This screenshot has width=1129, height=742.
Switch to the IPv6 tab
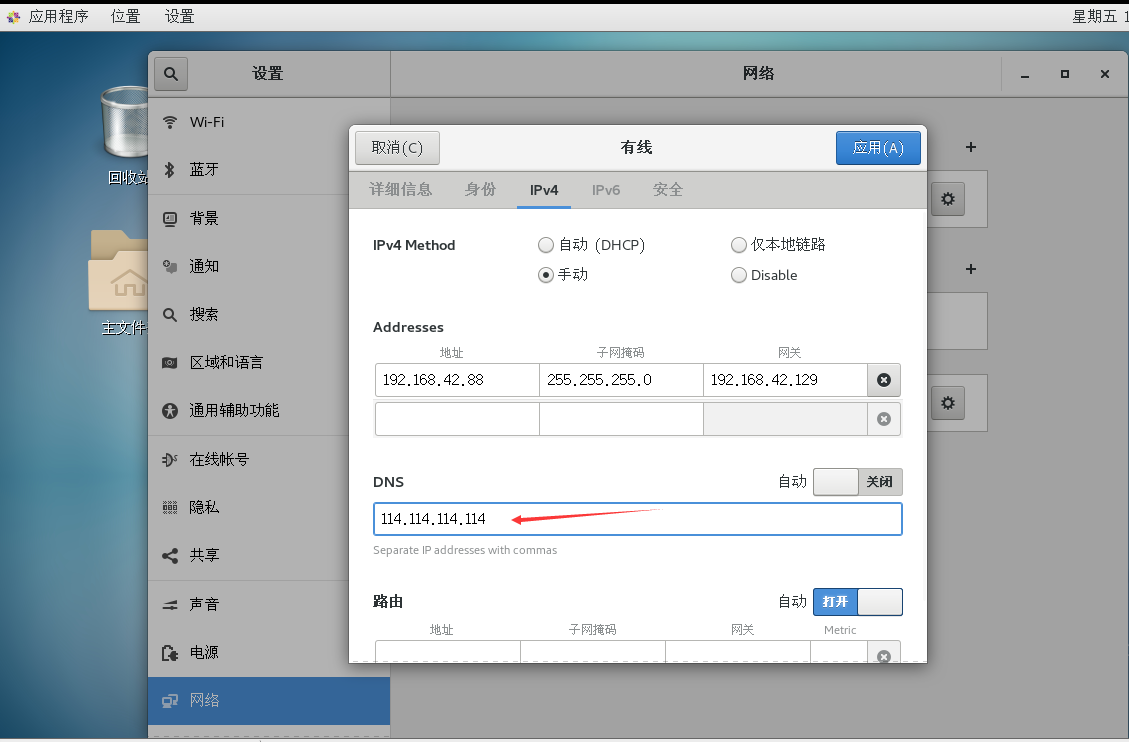(x=606, y=190)
